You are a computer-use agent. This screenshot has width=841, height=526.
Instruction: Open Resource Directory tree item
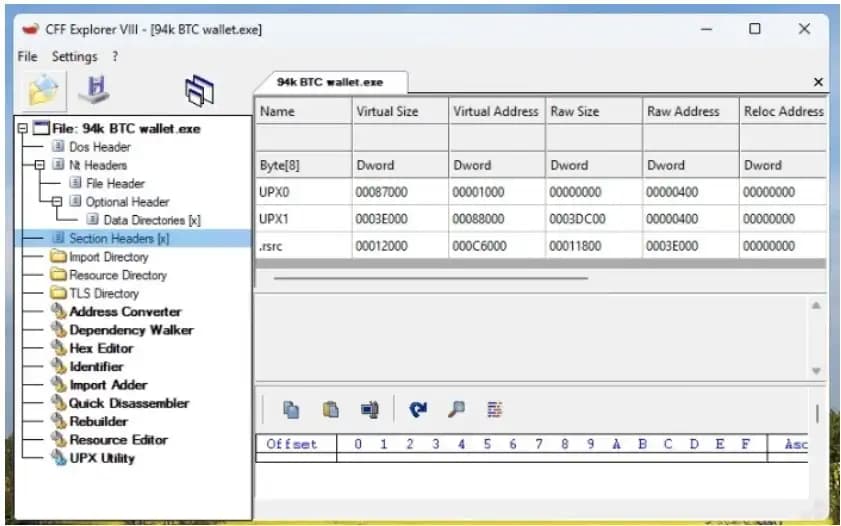point(118,275)
